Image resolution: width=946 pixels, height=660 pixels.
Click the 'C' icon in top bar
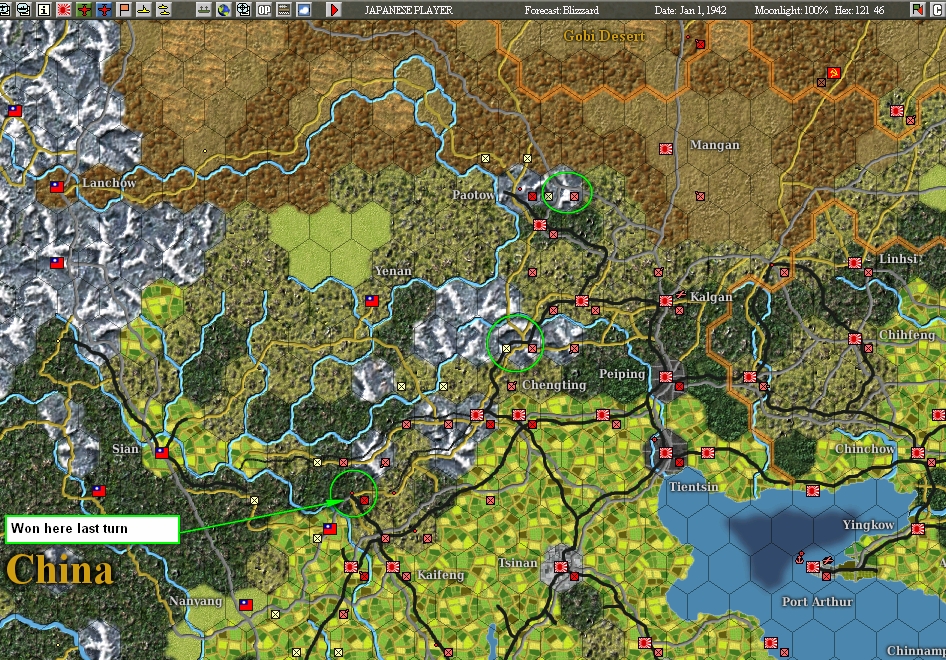click(938, 10)
